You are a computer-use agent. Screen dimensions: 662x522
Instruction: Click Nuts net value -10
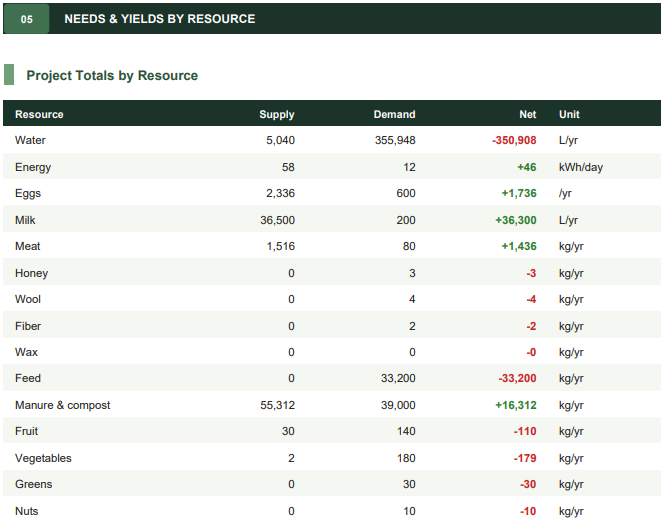(x=528, y=511)
